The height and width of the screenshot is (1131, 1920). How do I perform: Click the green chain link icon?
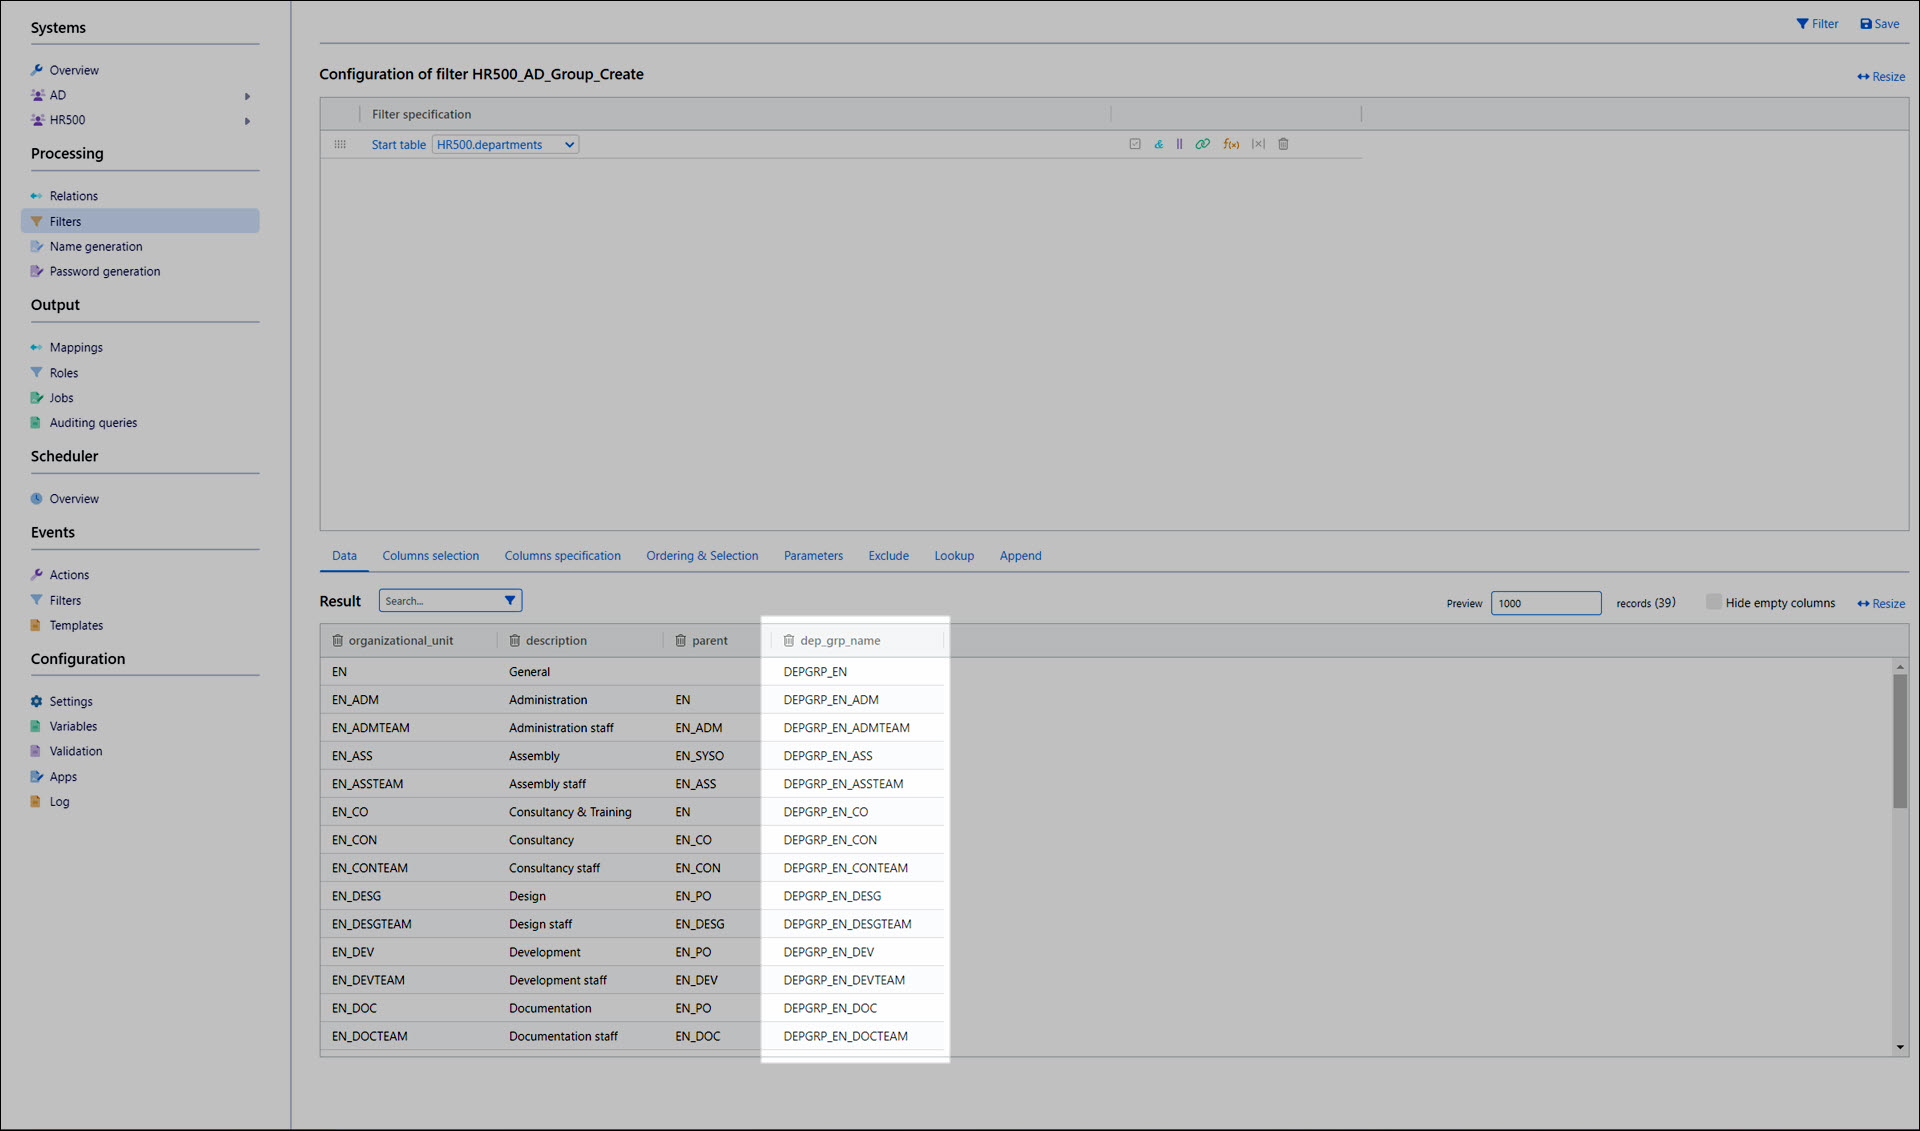click(1203, 144)
